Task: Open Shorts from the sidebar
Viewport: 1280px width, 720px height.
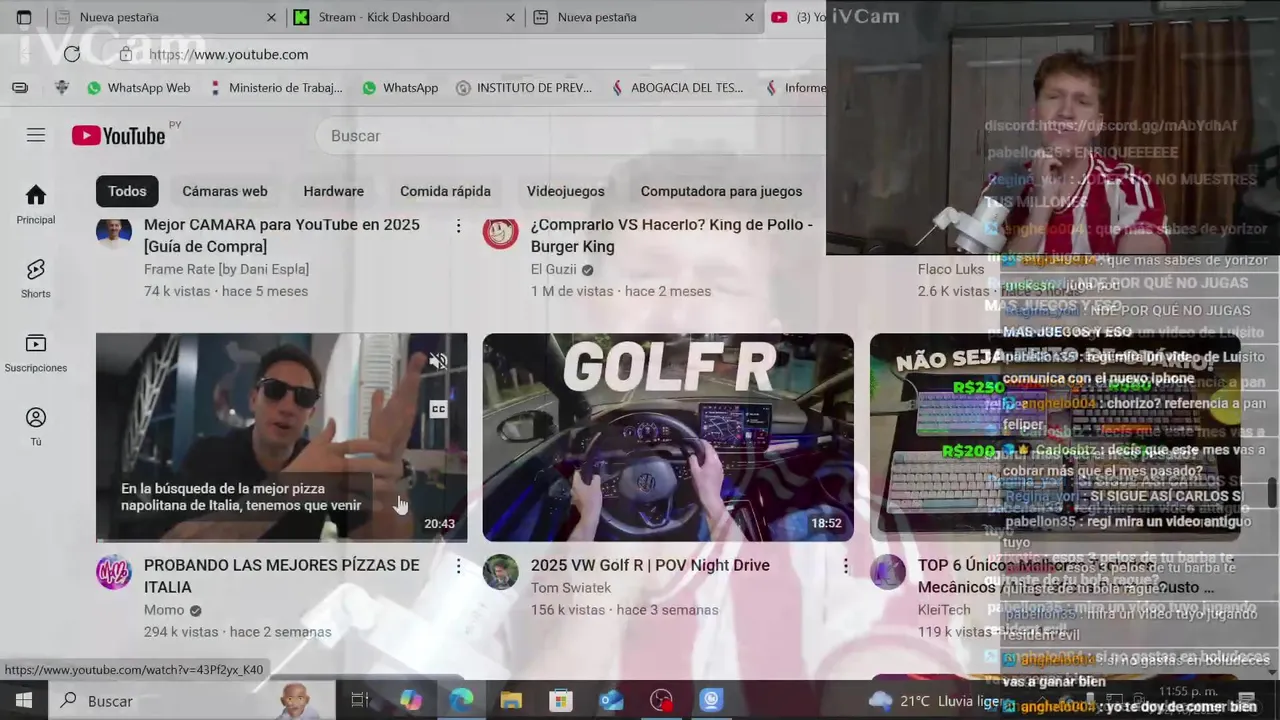Action: [x=36, y=279]
